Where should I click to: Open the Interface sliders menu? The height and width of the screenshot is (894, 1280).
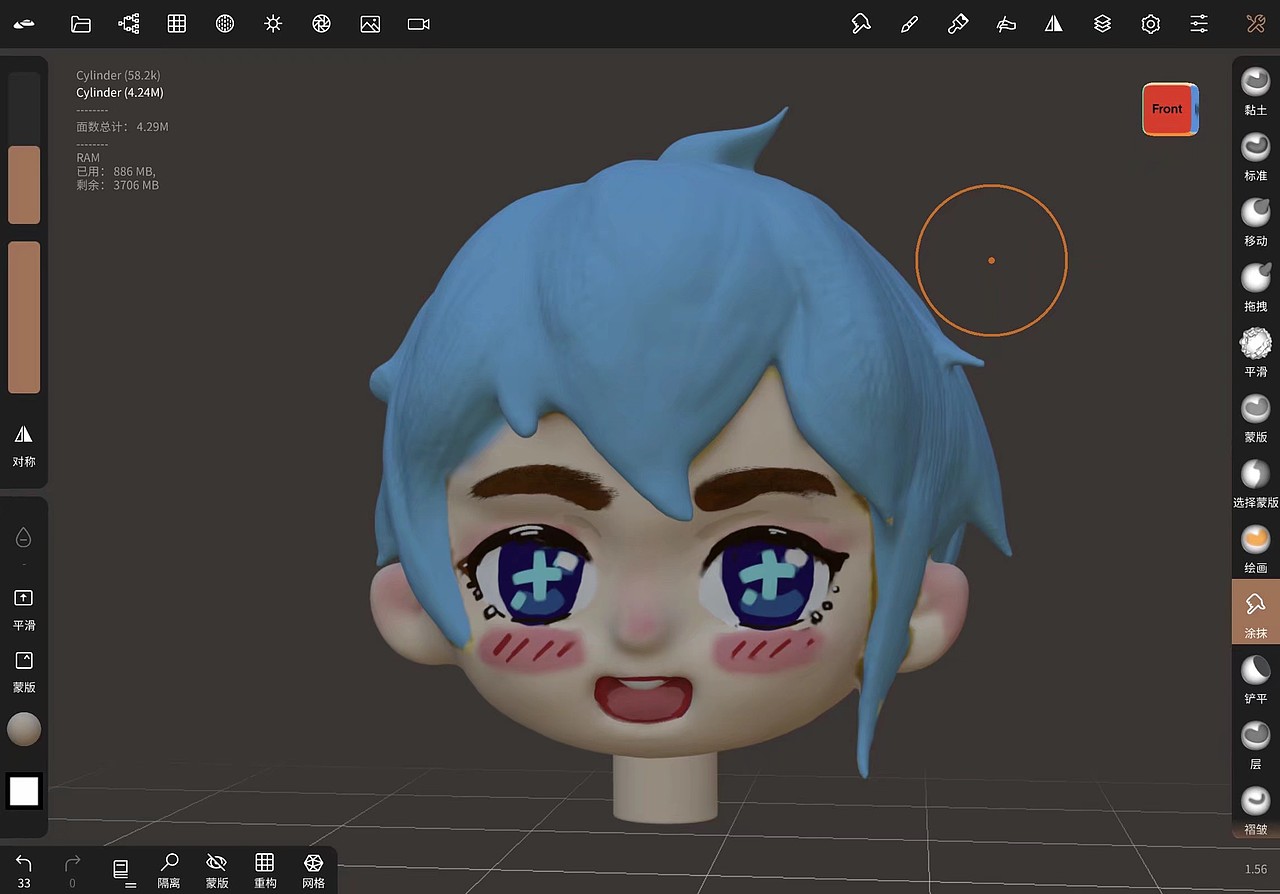point(1199,24)
